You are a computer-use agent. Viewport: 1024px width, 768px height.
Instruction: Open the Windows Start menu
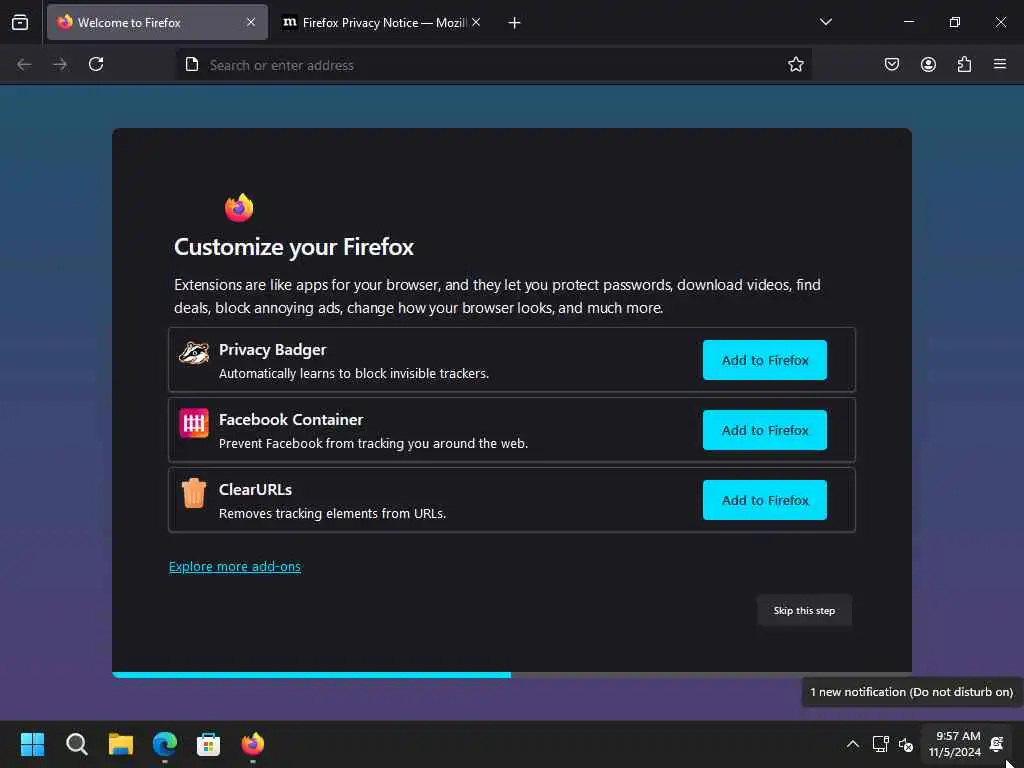tap(32, 744)
